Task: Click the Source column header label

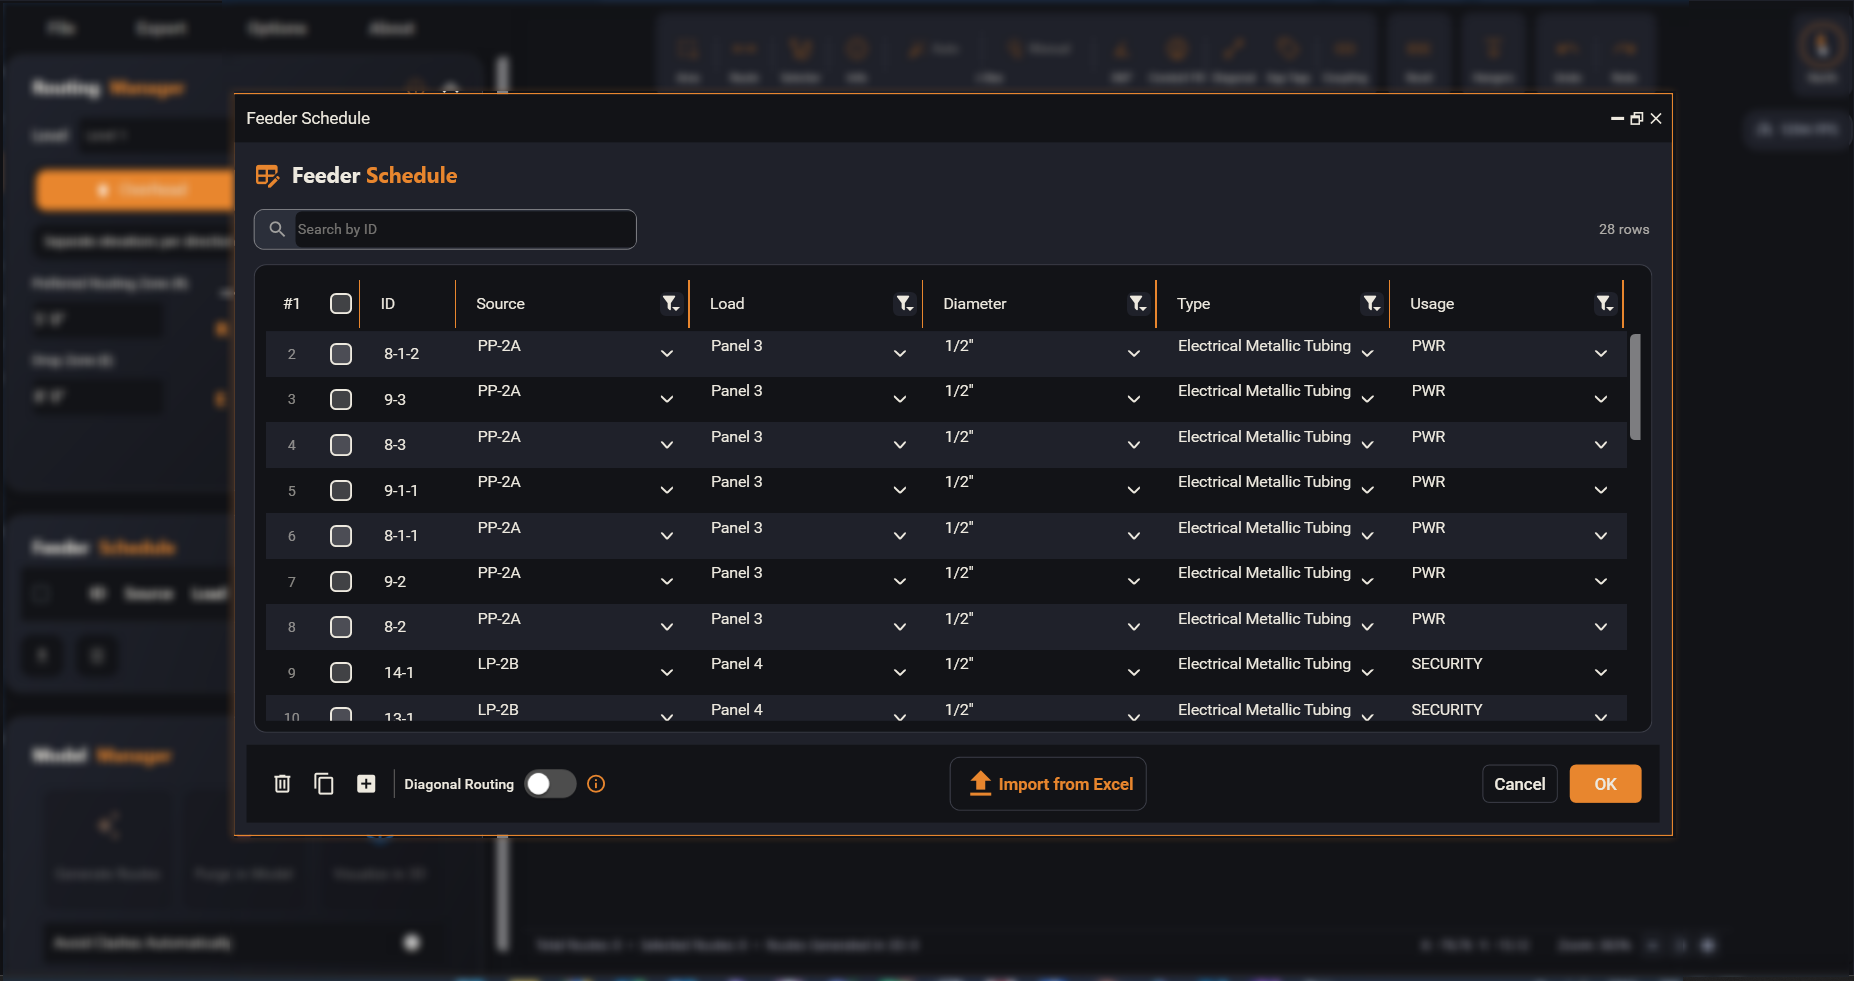Action: point(500,304)
